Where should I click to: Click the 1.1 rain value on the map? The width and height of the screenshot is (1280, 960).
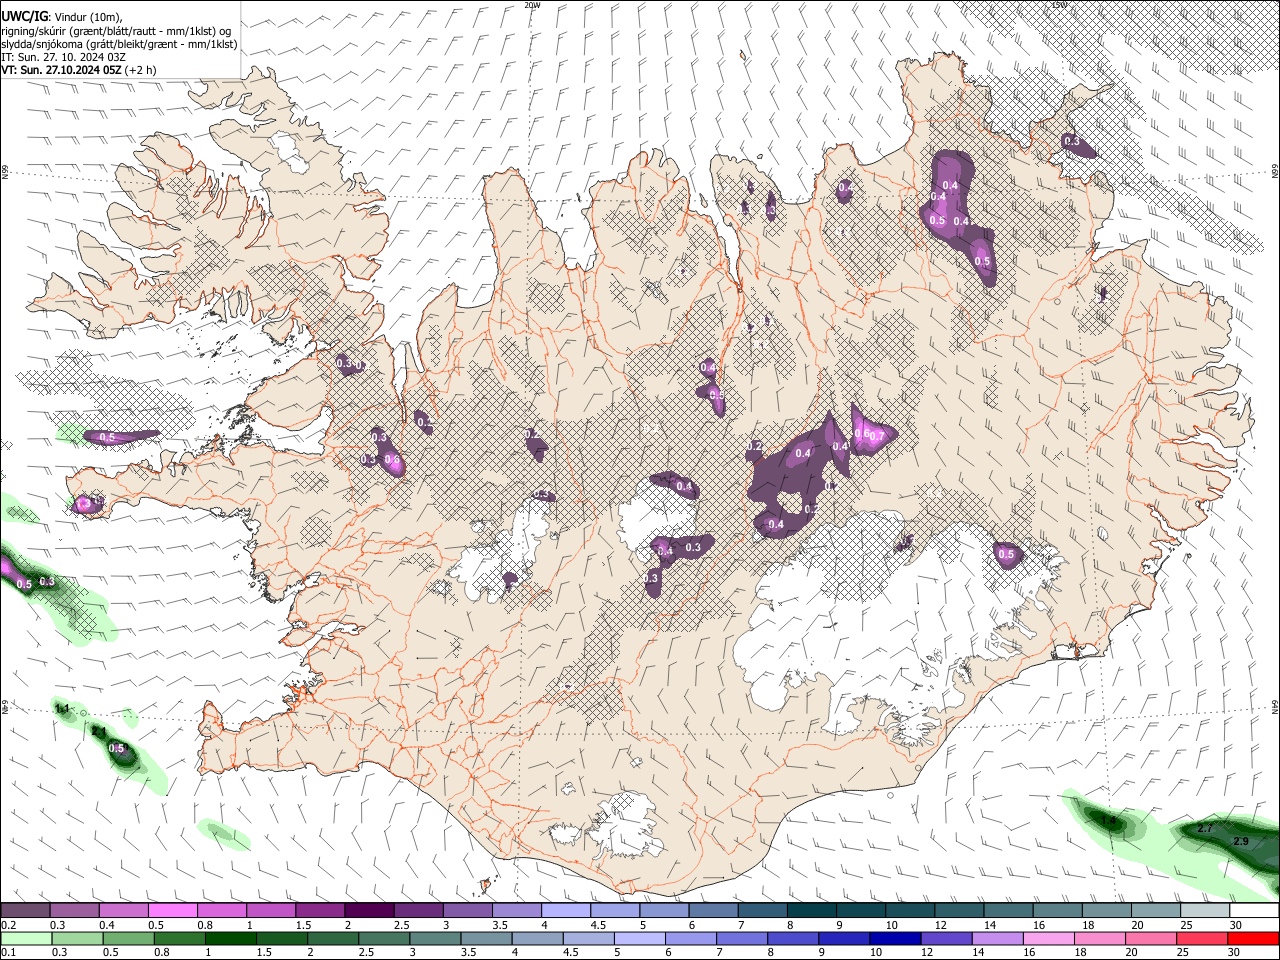click(62, 708)
